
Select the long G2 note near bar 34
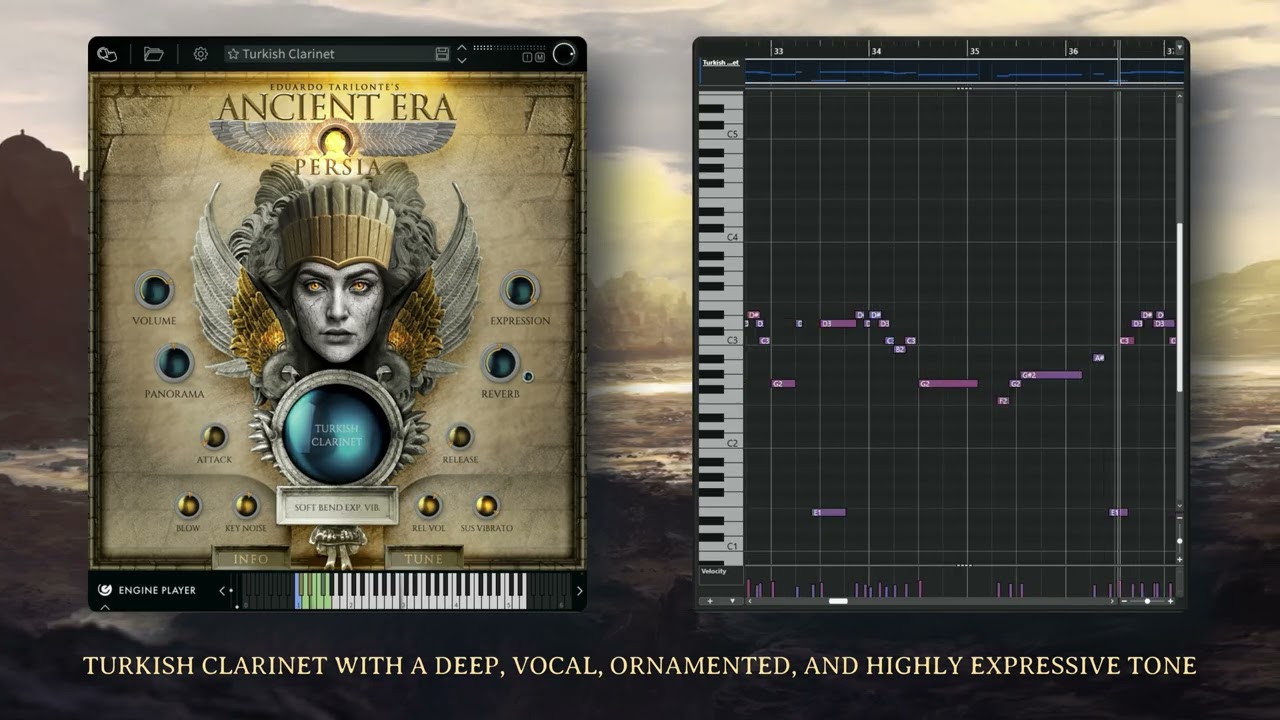pyautogui.click(x=948, y=384)
